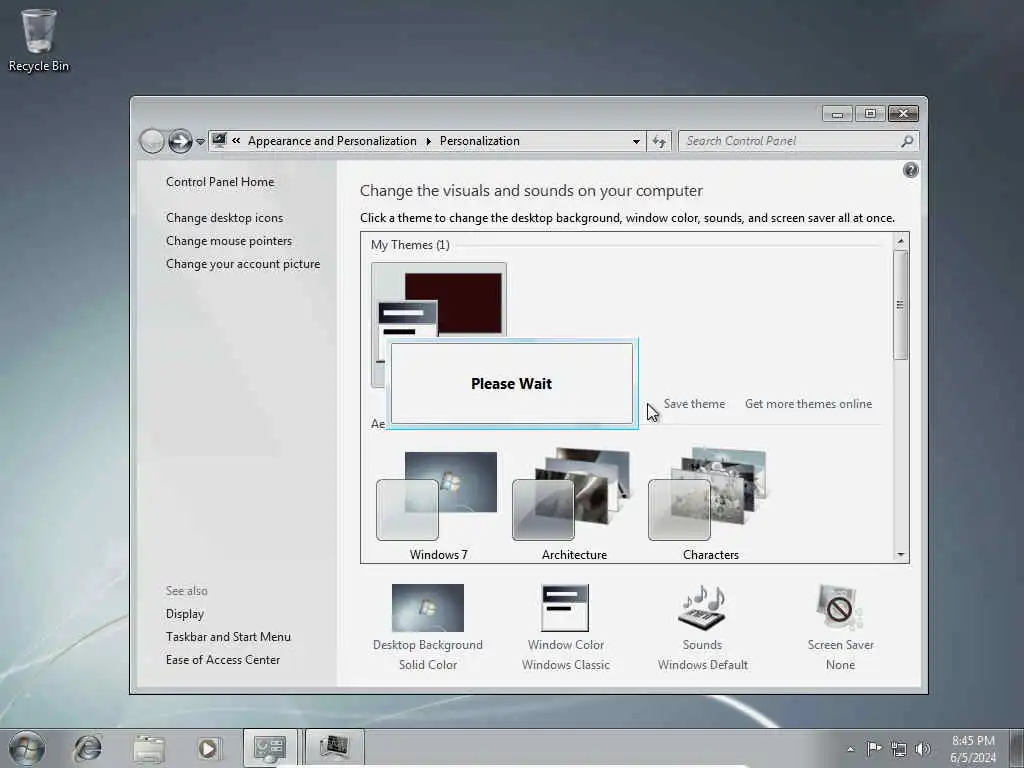Click the None screen saver label
Screen dimensions: 1024x768
pyautogui.click(x=840, y=665)
